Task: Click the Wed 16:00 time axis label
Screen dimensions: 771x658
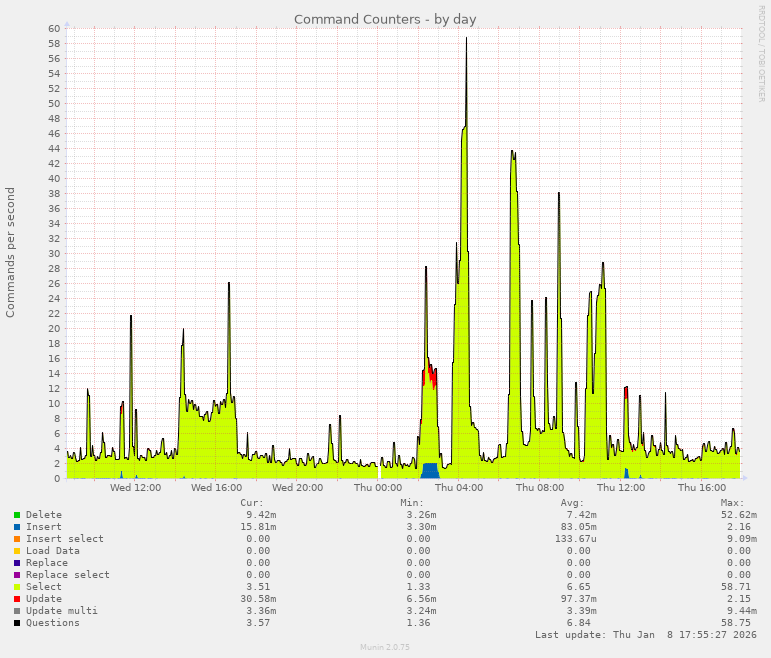Action: [x=216, y=488]
